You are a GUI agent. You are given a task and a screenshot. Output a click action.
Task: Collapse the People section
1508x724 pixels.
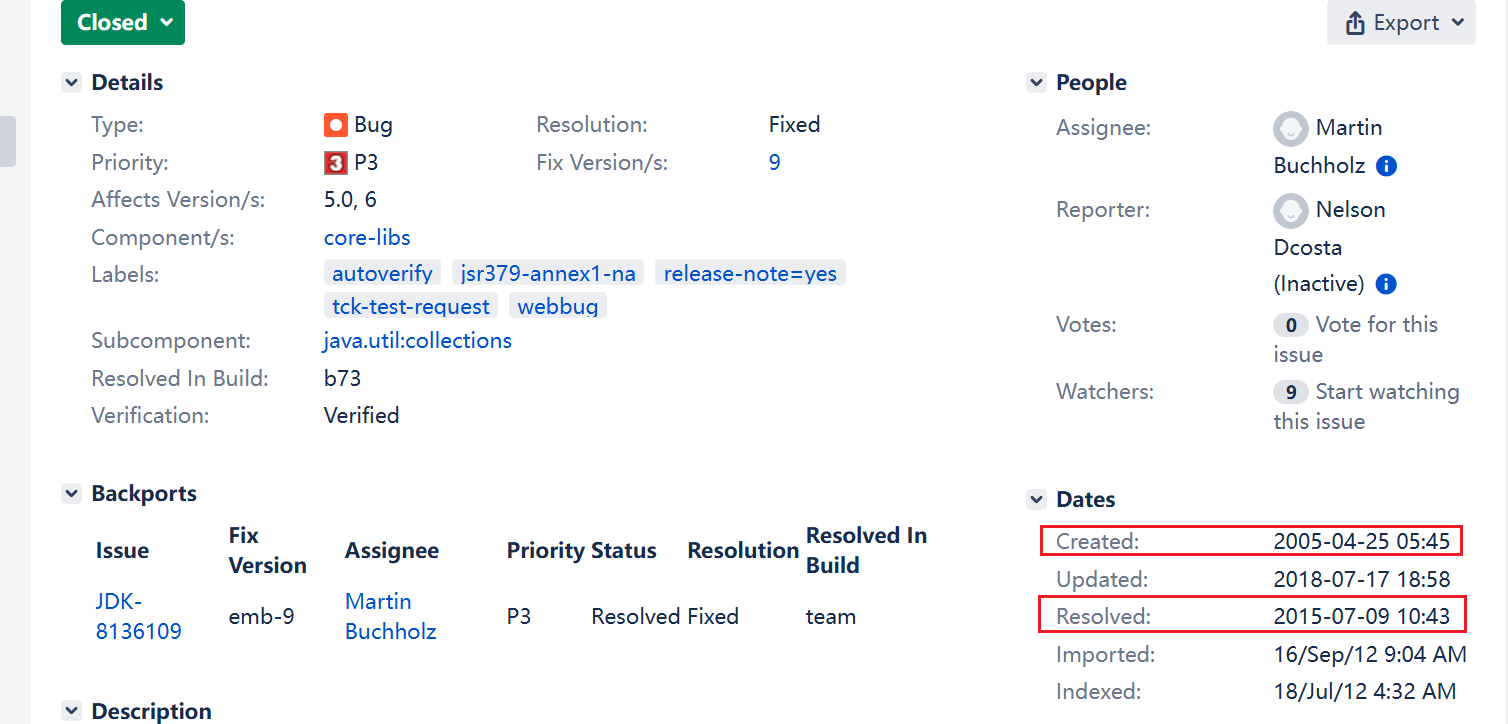(x=1036, y=83)
